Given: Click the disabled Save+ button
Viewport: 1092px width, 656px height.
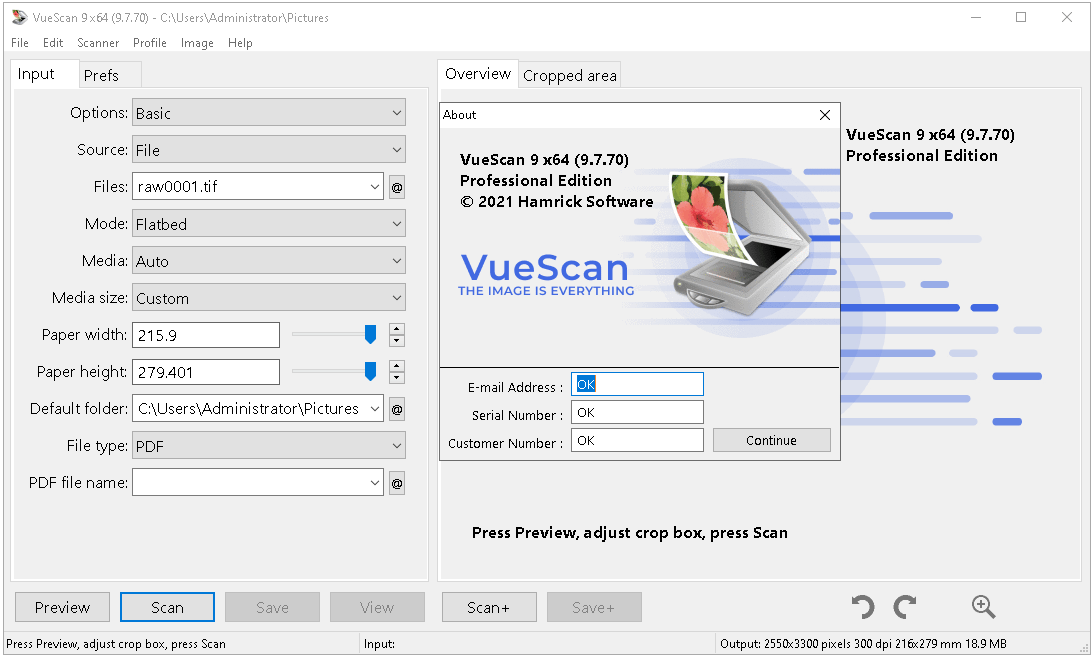Looking at the screenshot, I should pos(594,607).
